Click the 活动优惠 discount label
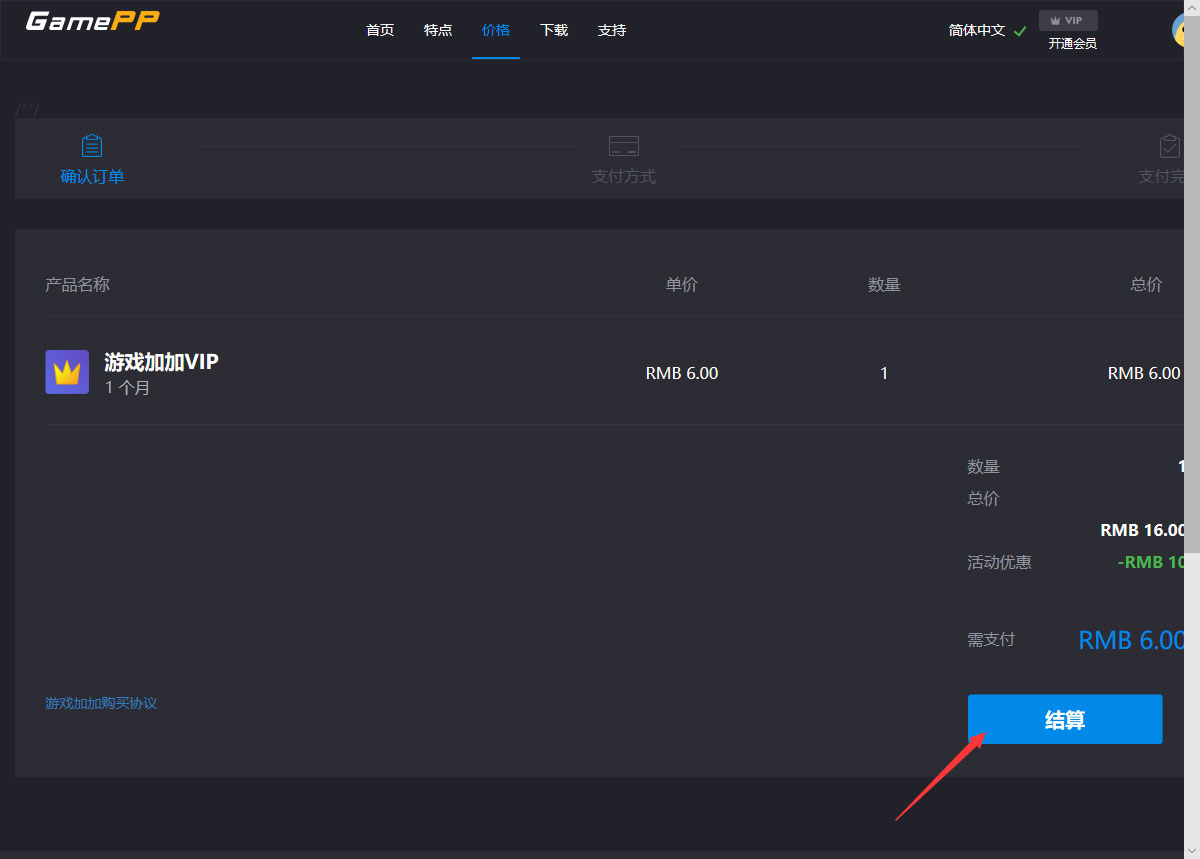The height and width of the screenshot is (859, 1200). click(x=999, y=563)
